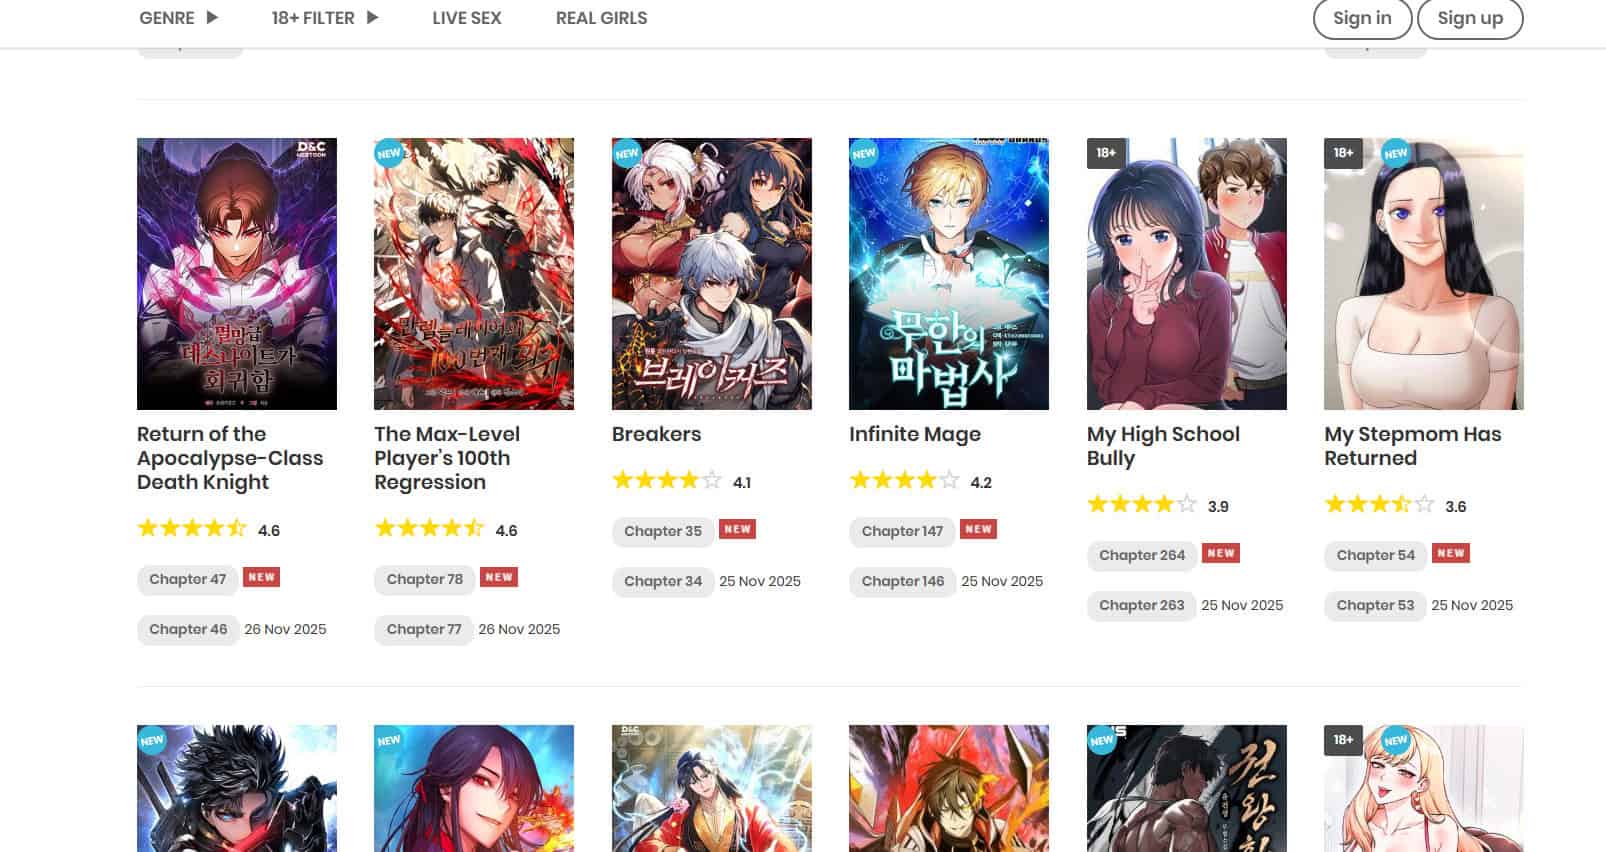Viewport: 1606px width, 852px height.
Task: Click the 4.1 rating value under Breakers
Action: pos(742,483)
